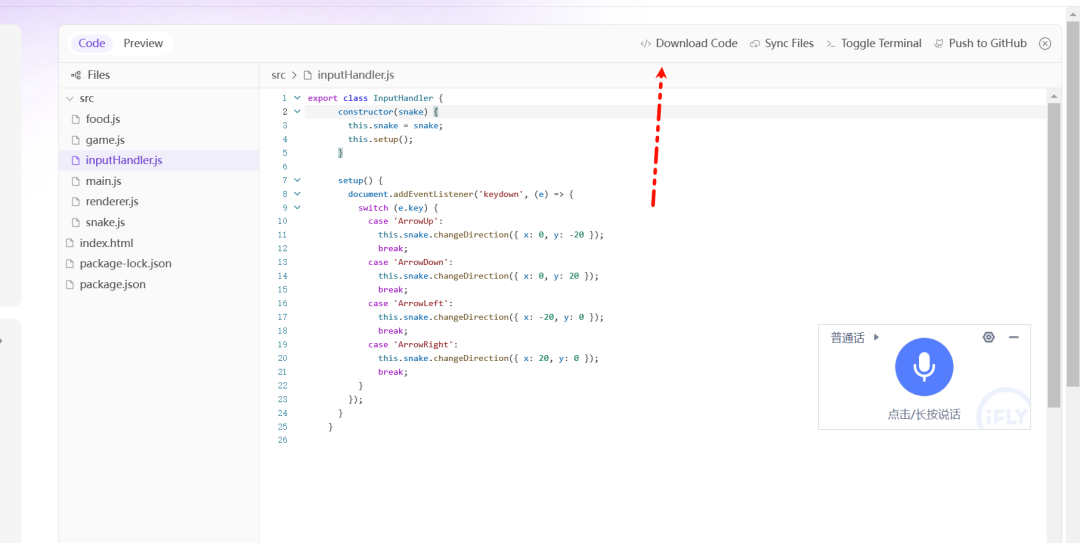1080x543 pixels.
Task: Switch to the Code tab
Action: pos(92,43)
